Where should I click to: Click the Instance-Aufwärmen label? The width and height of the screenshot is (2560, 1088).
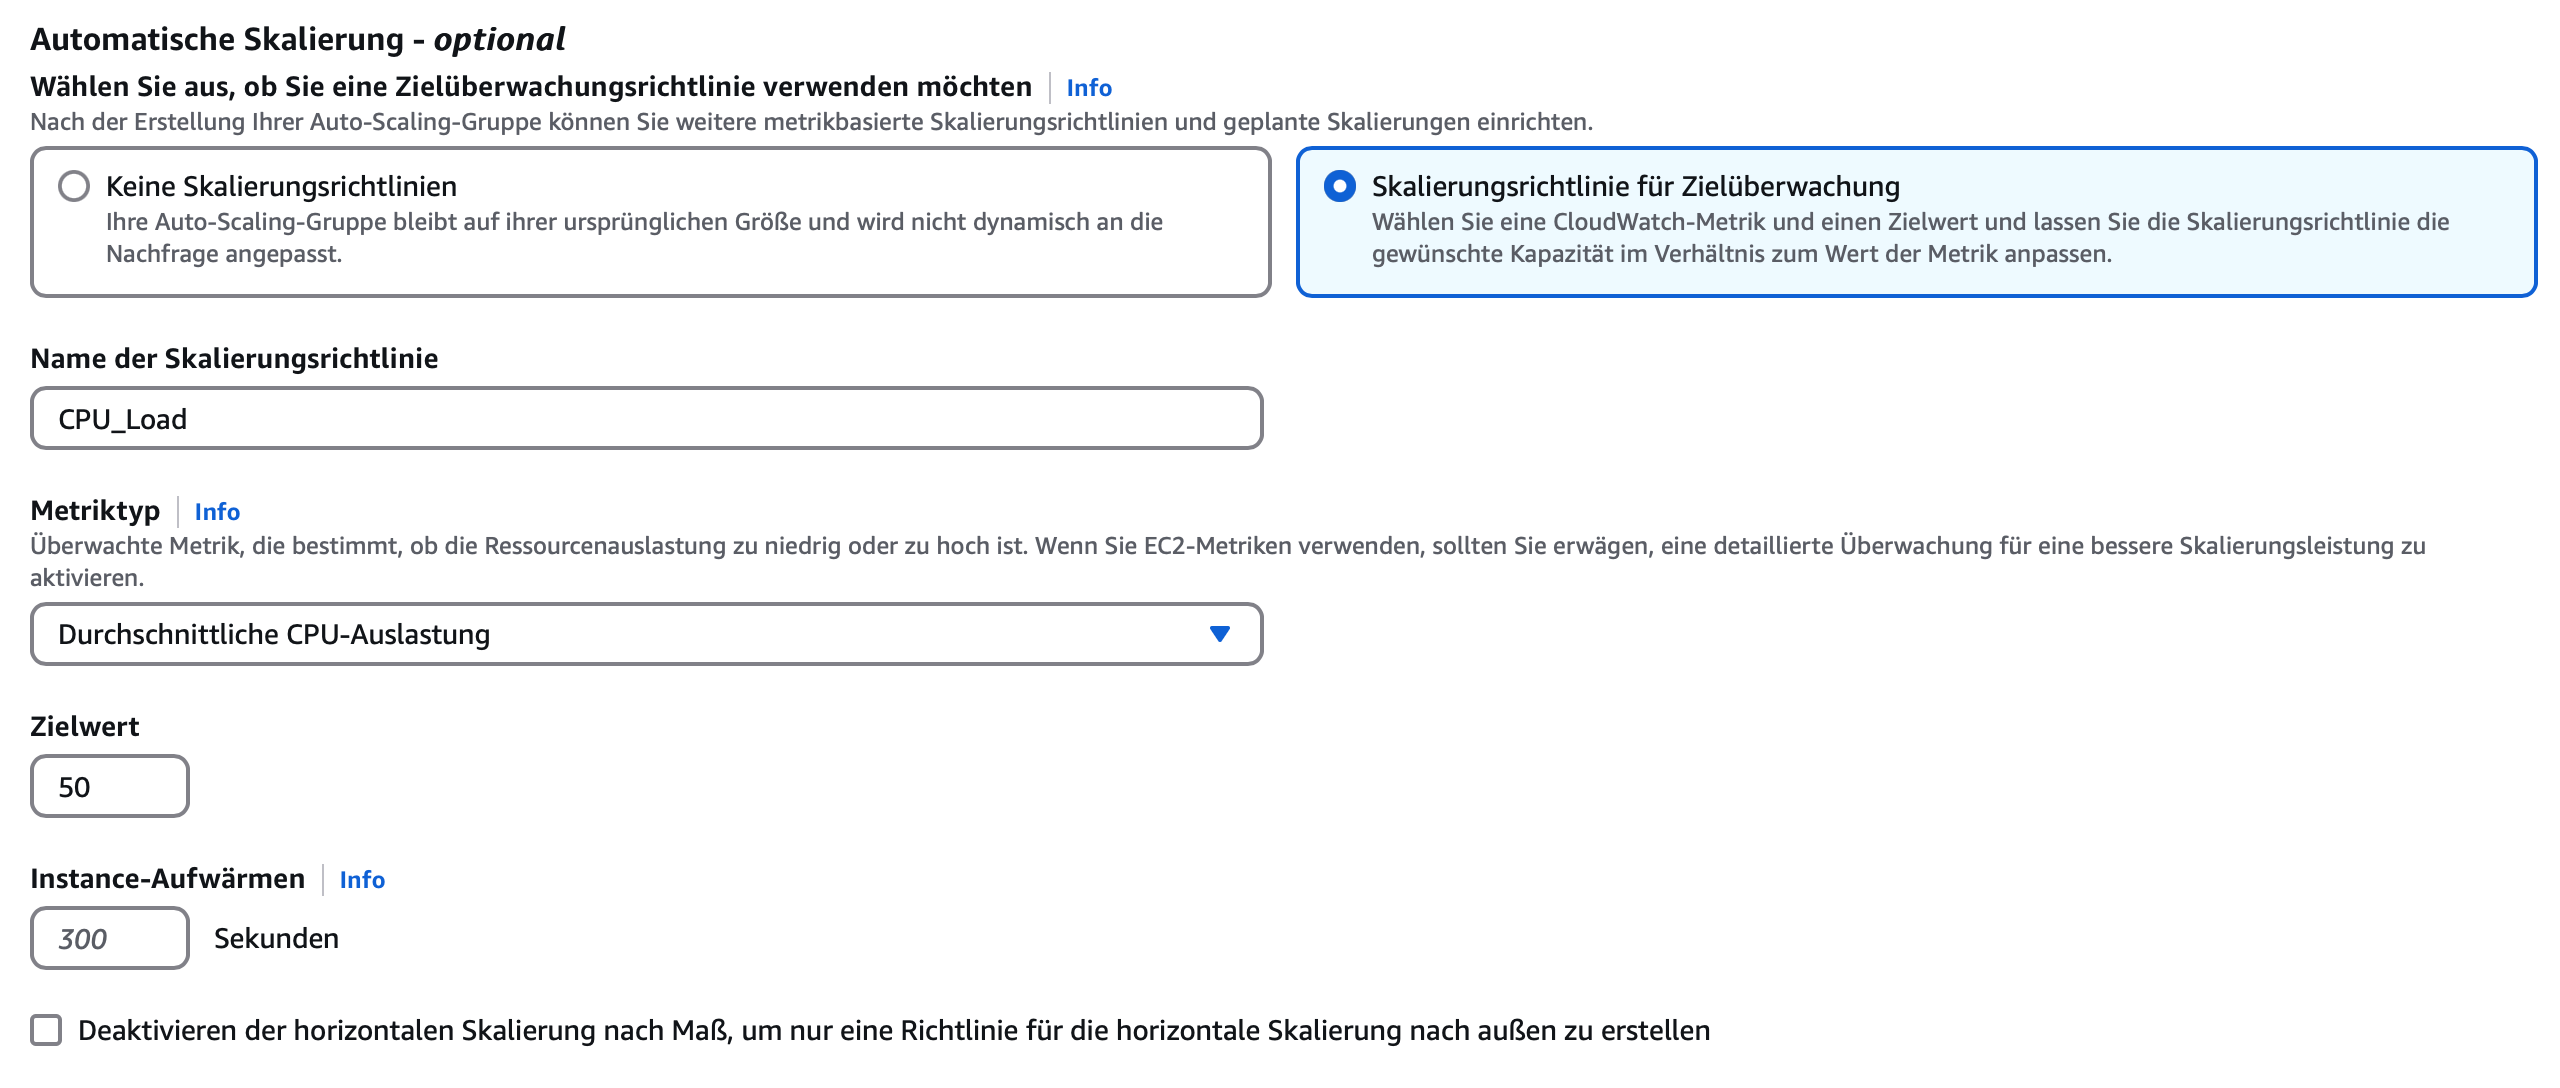[167, 879]
